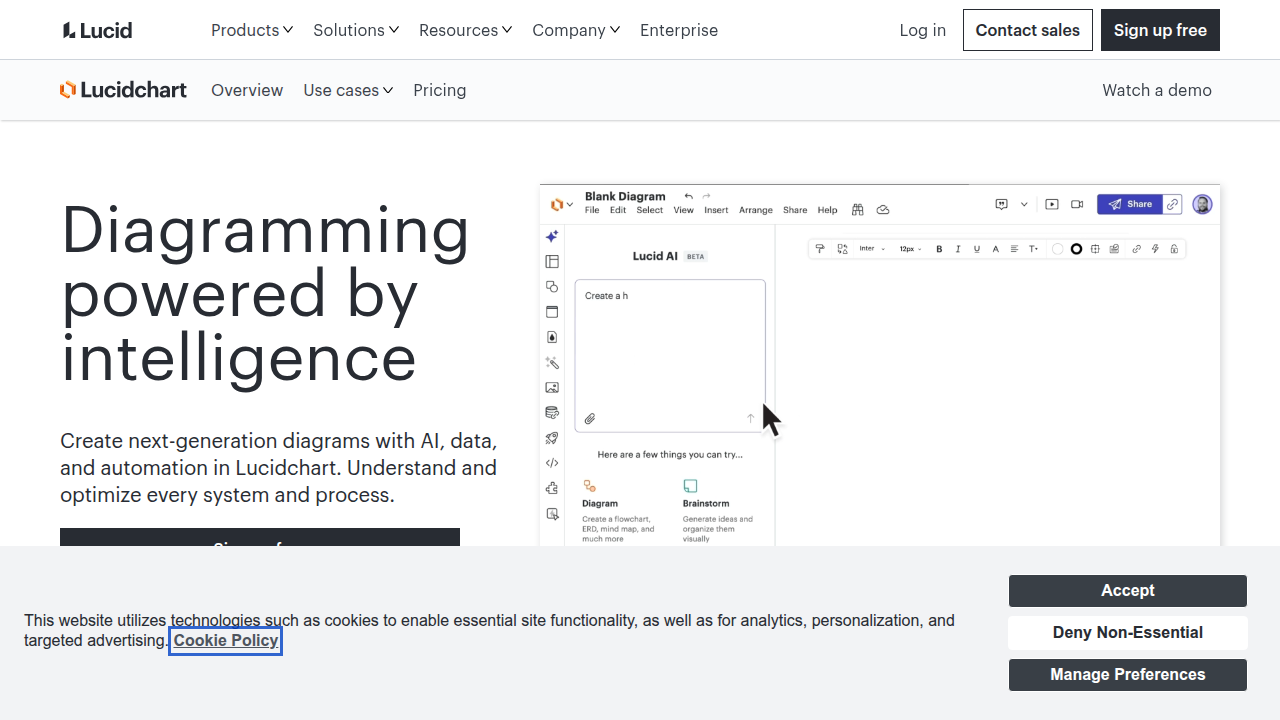Image resolution: width=1280 pixels, height=720 pixels.
Task: Expand the Resources menu
Action: pyautogui.click(x=466, y=30)
